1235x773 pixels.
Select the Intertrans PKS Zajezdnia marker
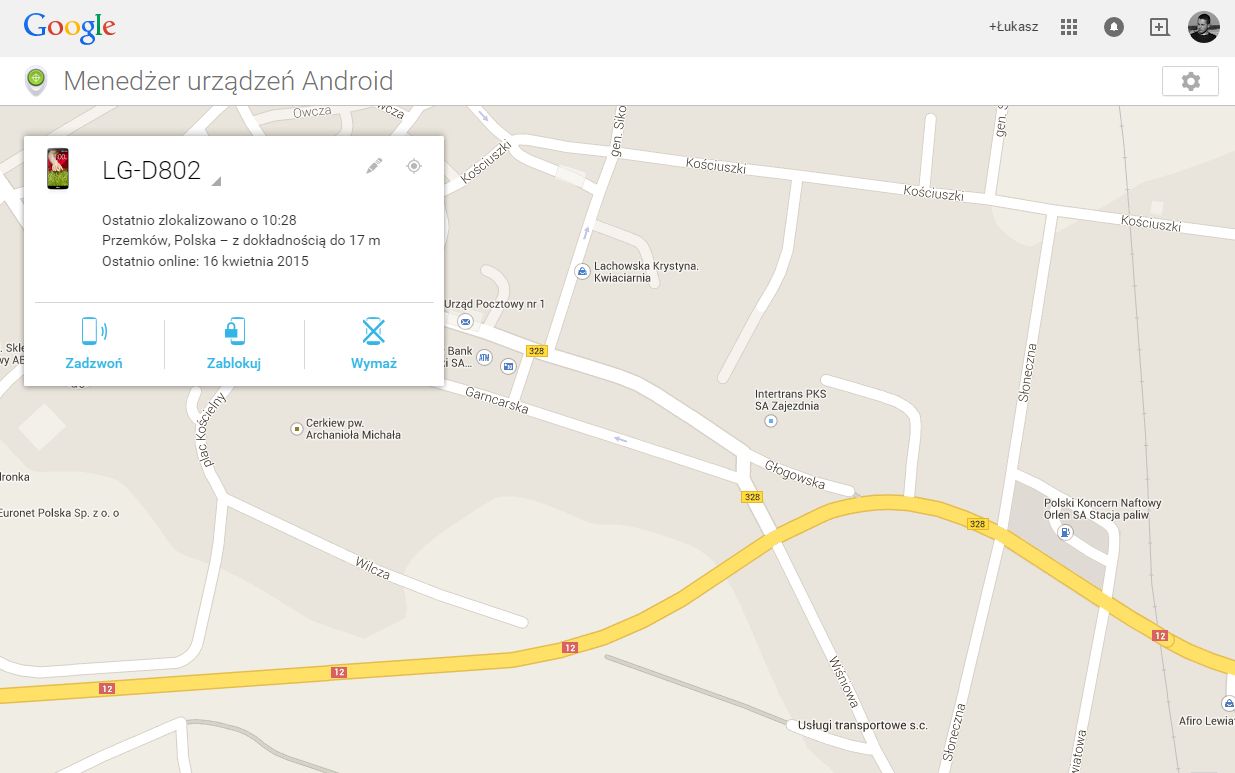coord(770,422)
